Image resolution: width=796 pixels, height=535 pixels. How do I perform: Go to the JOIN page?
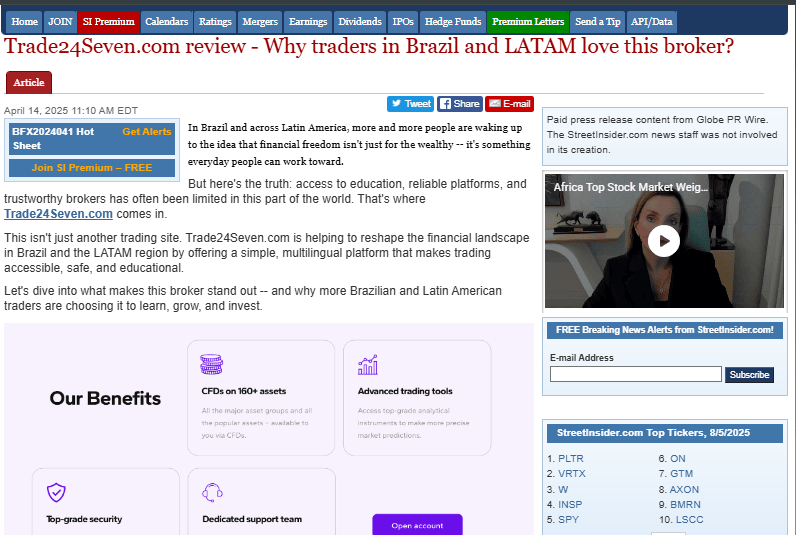click(60, 22)
